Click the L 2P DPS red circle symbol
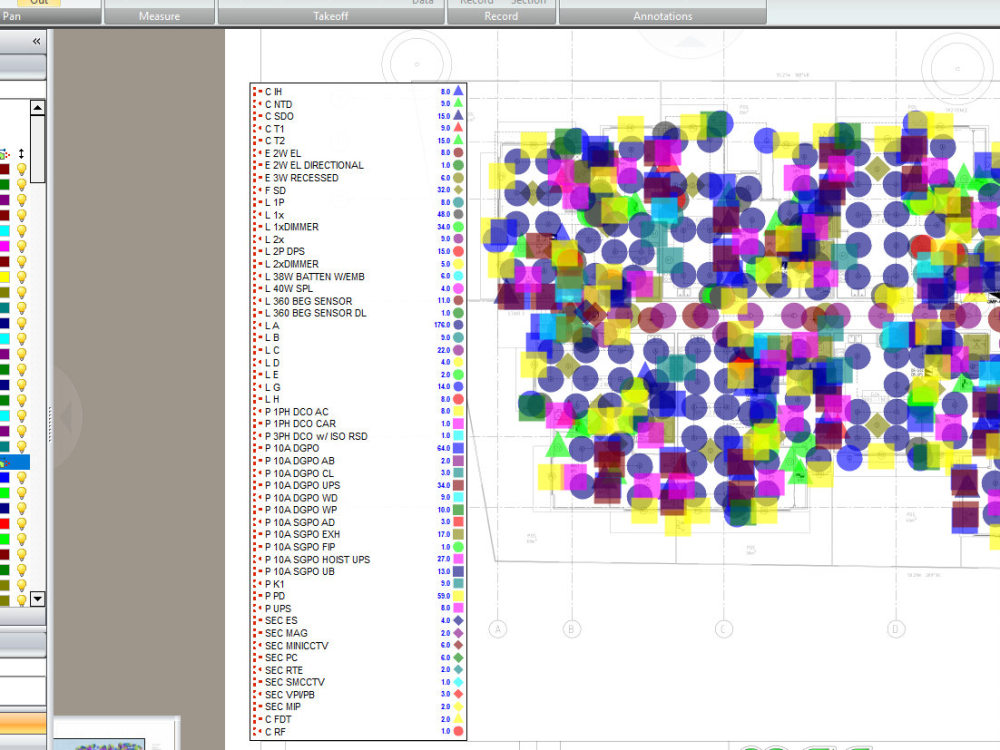The width and height of the screenshot is (1000, 750). pos(458,251)
